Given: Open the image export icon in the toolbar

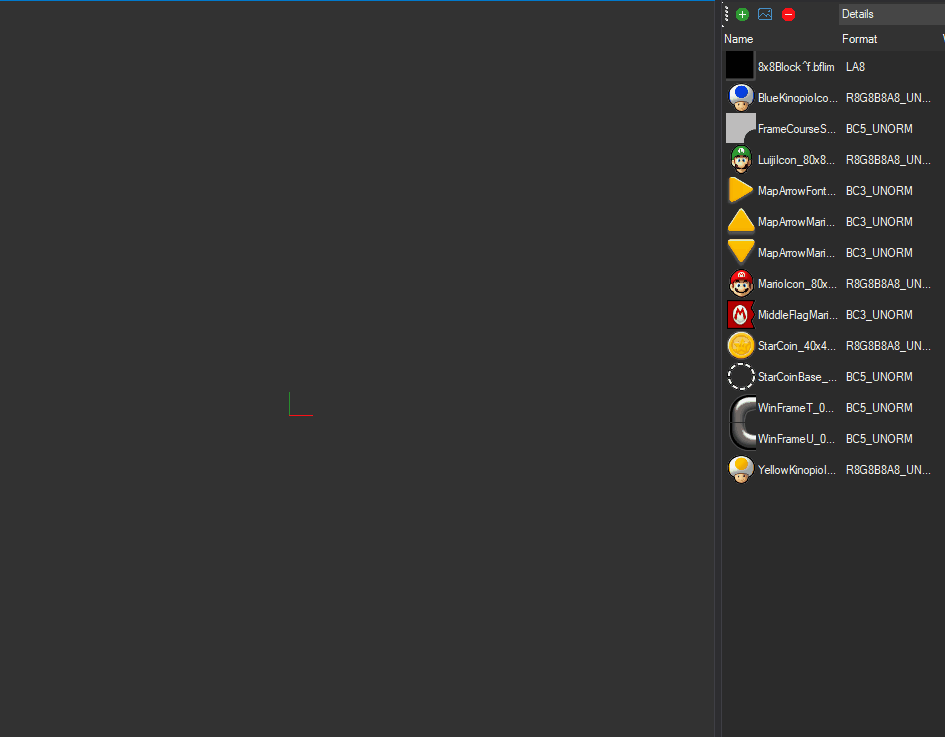Looking at the screenshot, I should [765, 14].
